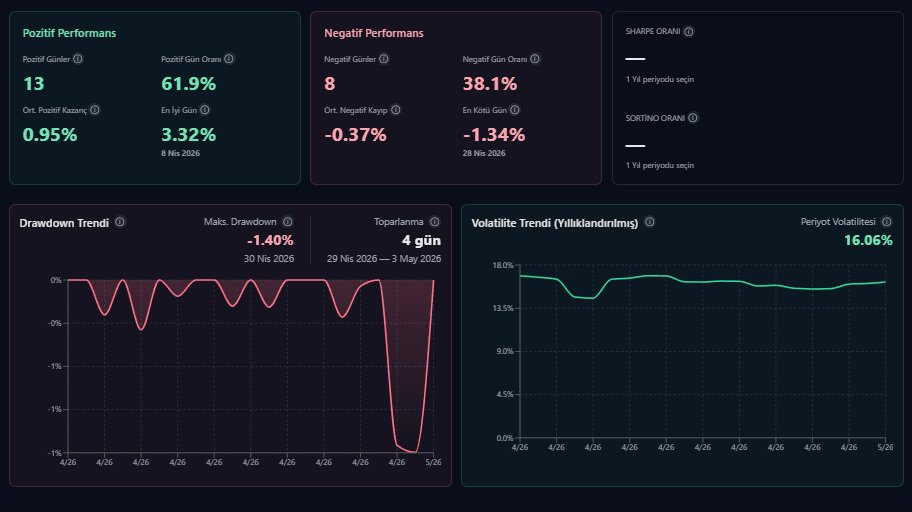Show info for Ort. Negatif Kayıp
The height and width of the screenshot is (512, 912).
(x=396, y=110)
